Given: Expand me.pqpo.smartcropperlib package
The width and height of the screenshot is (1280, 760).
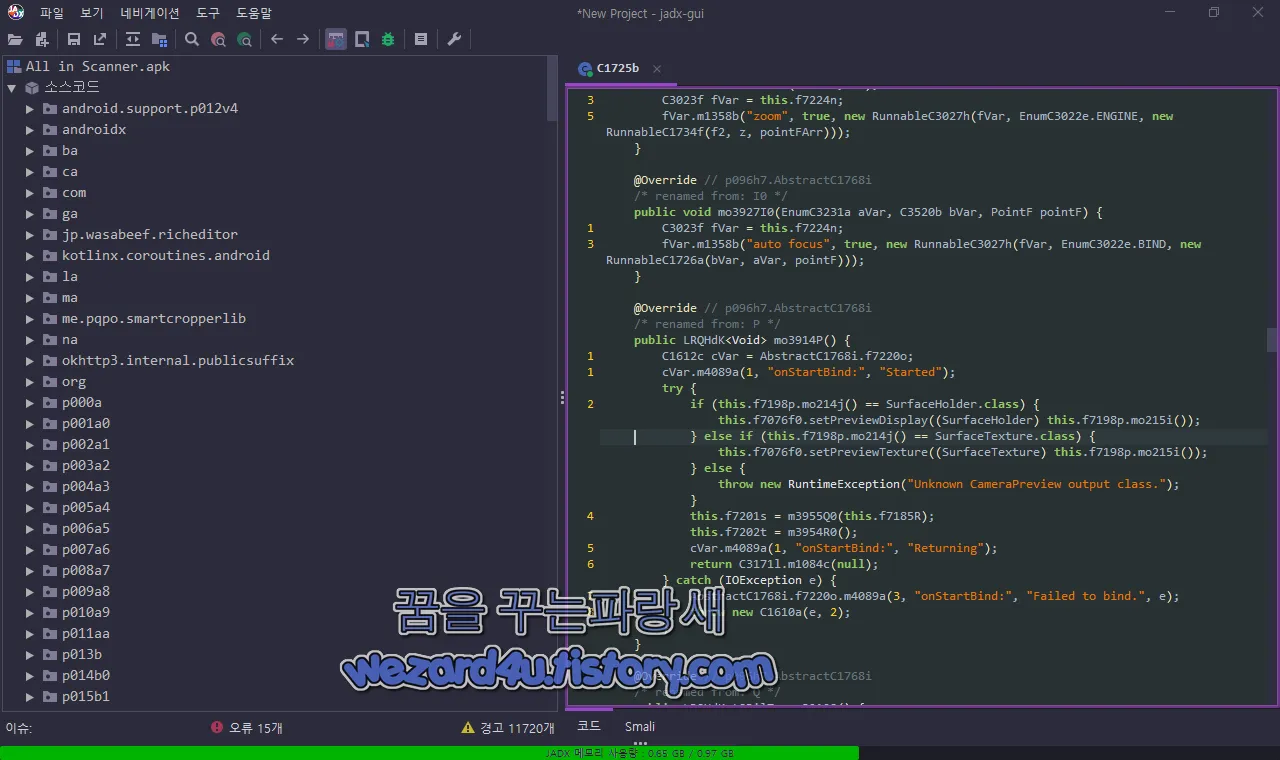Looking at the screenshot, I should click(x=30, y=318).
